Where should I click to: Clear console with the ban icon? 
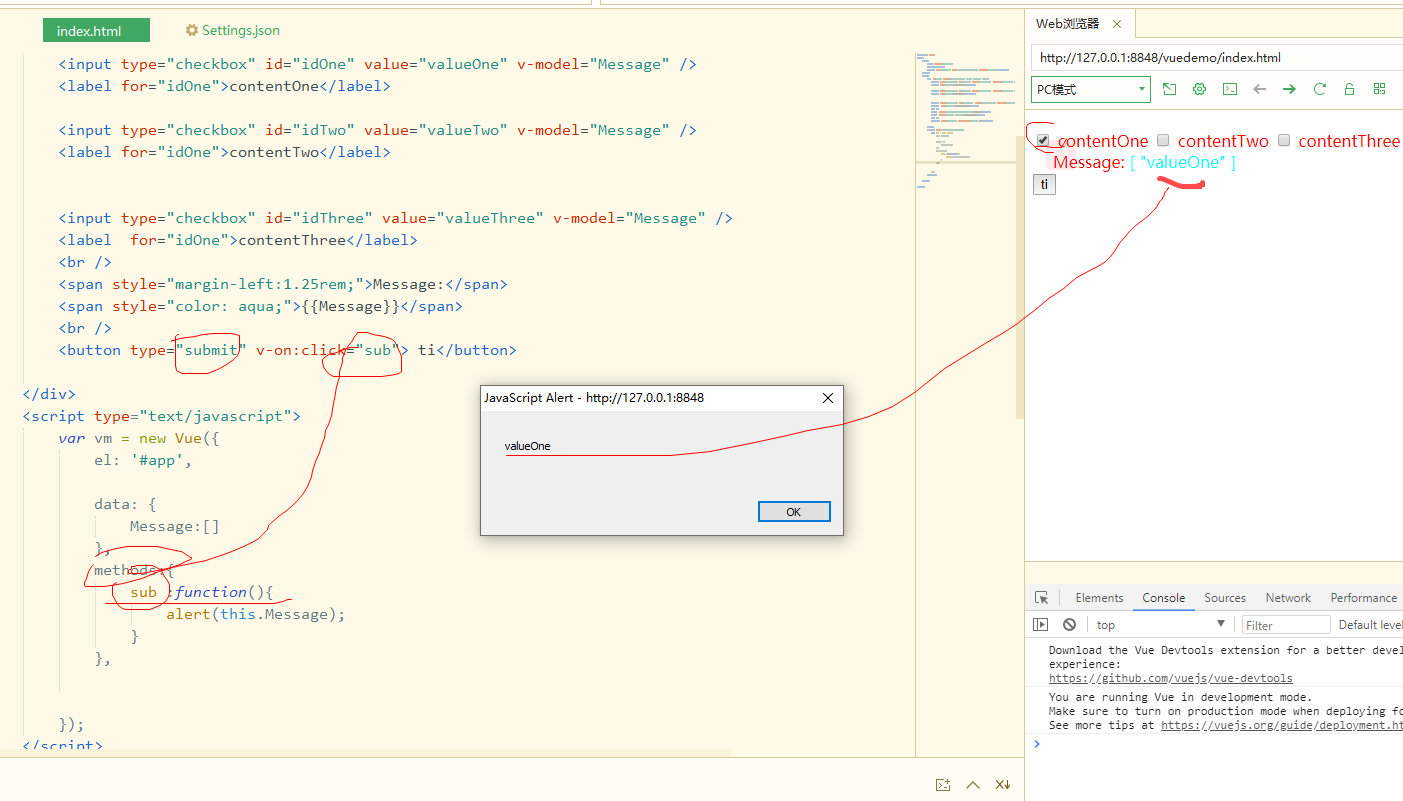click(1069, 625)
